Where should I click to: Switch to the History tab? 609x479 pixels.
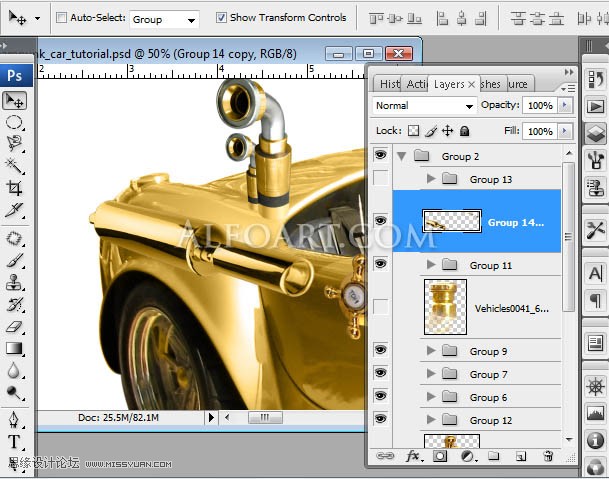[x=389, y=84]
